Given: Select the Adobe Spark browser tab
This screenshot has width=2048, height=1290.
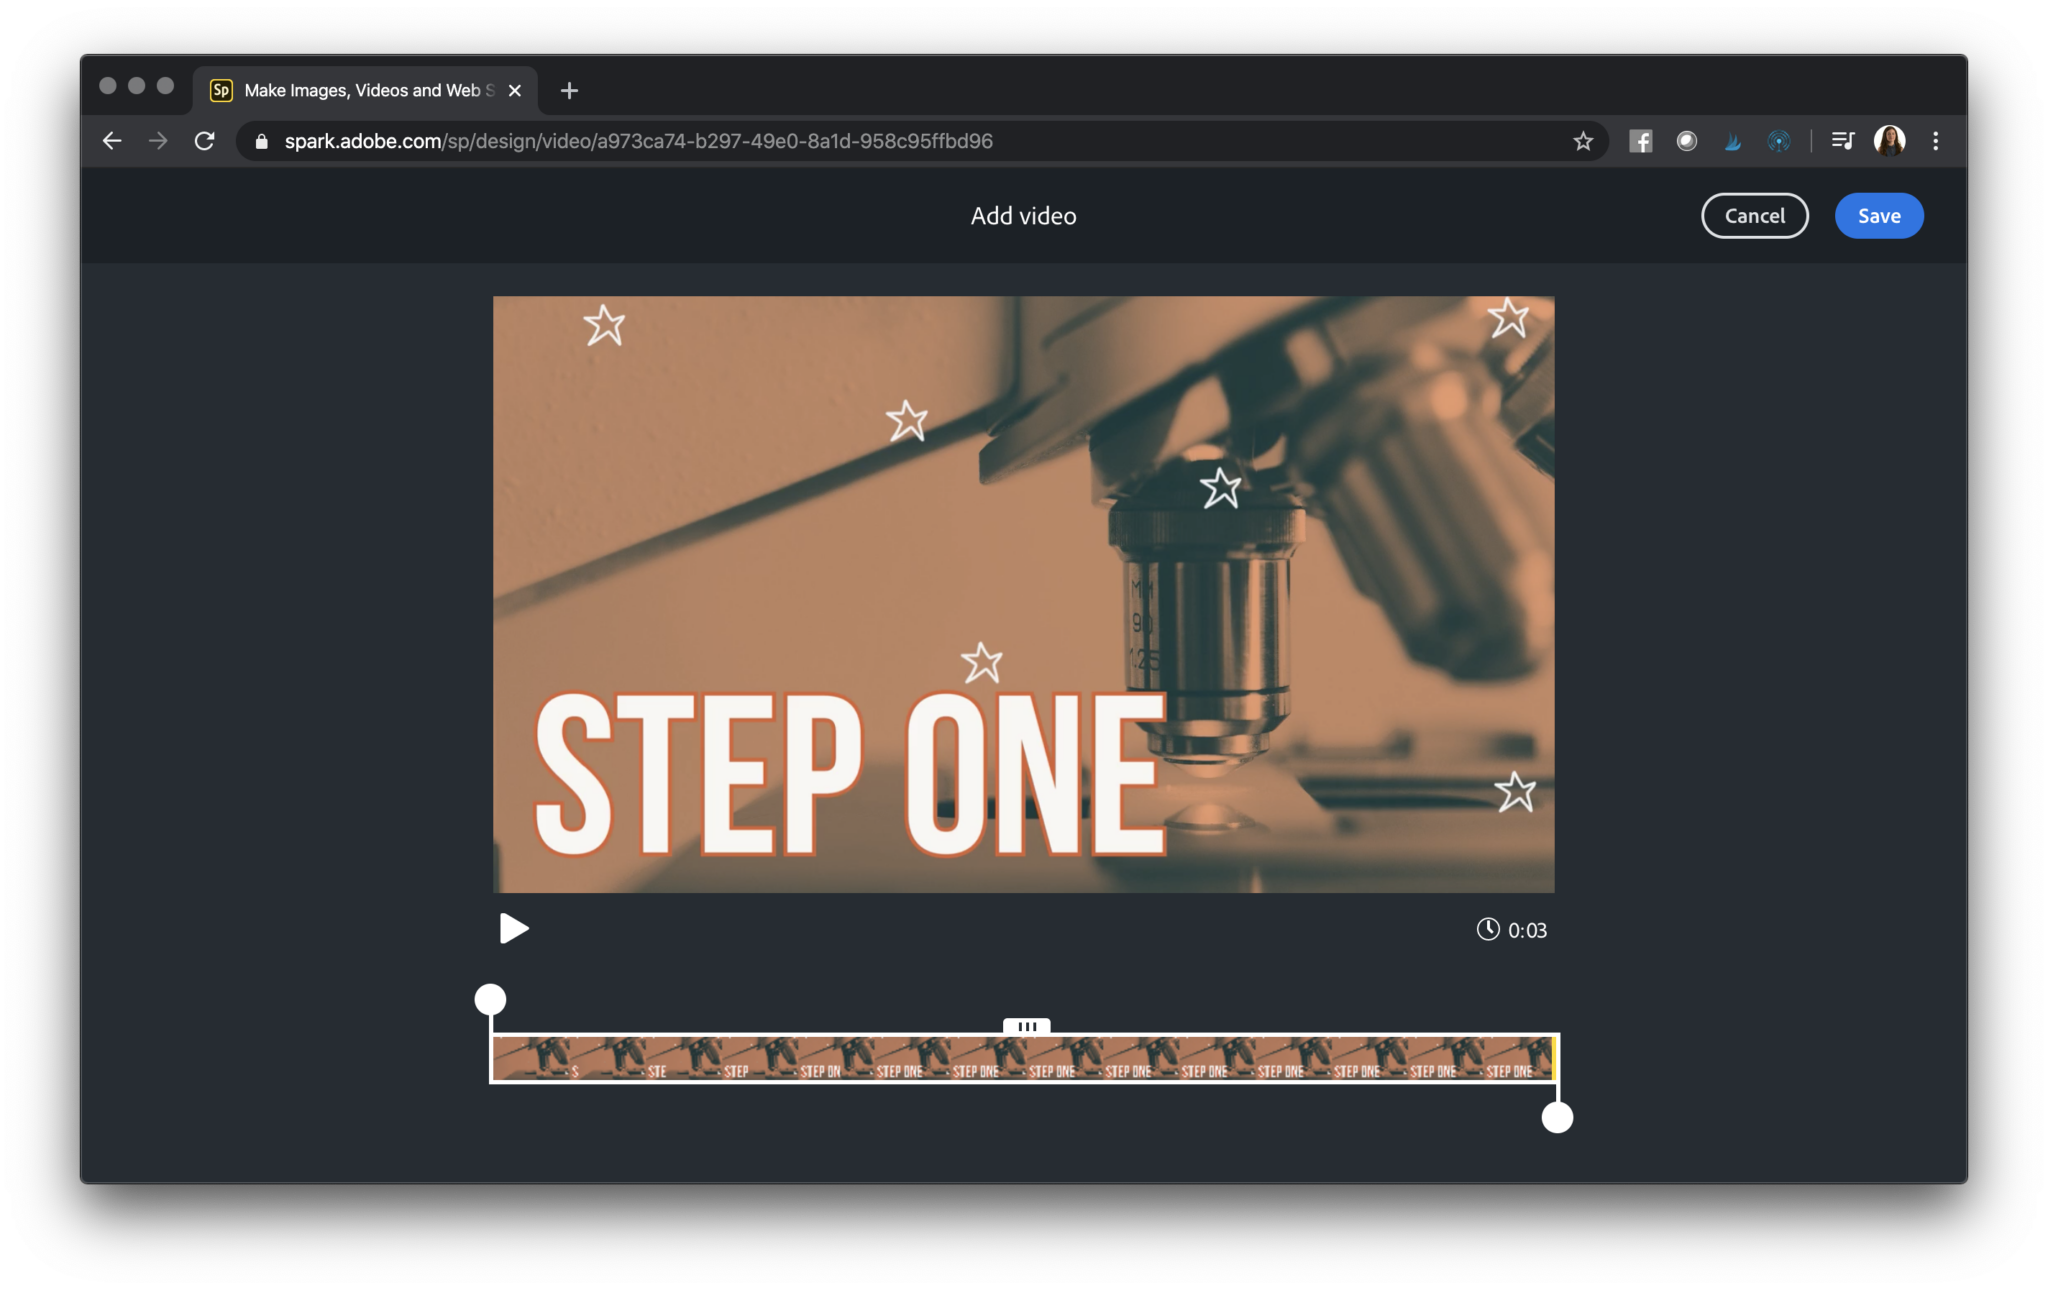Looking at the screenshot, I should pos(365,90).
